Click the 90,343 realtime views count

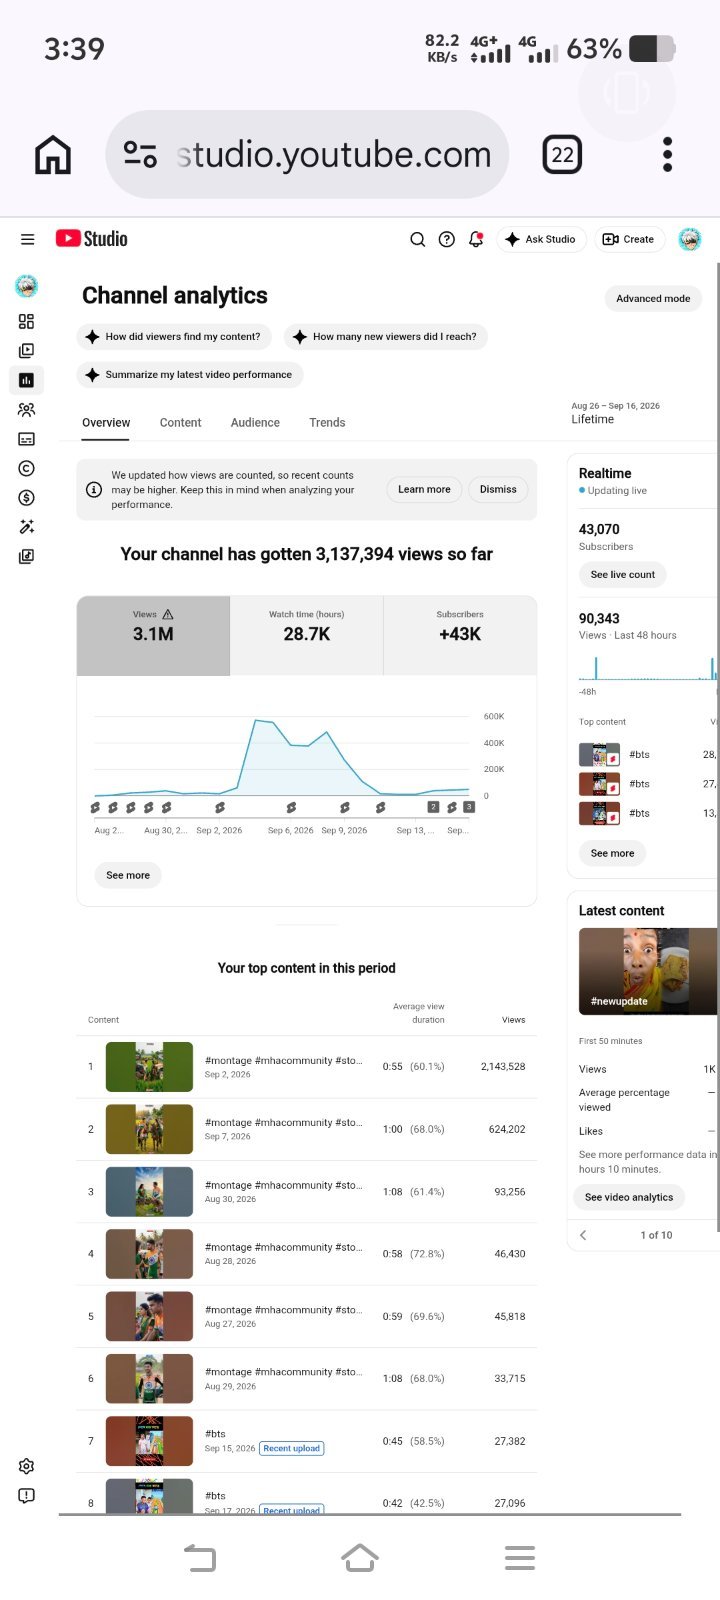pyautogui.click(x=599, y=619)
